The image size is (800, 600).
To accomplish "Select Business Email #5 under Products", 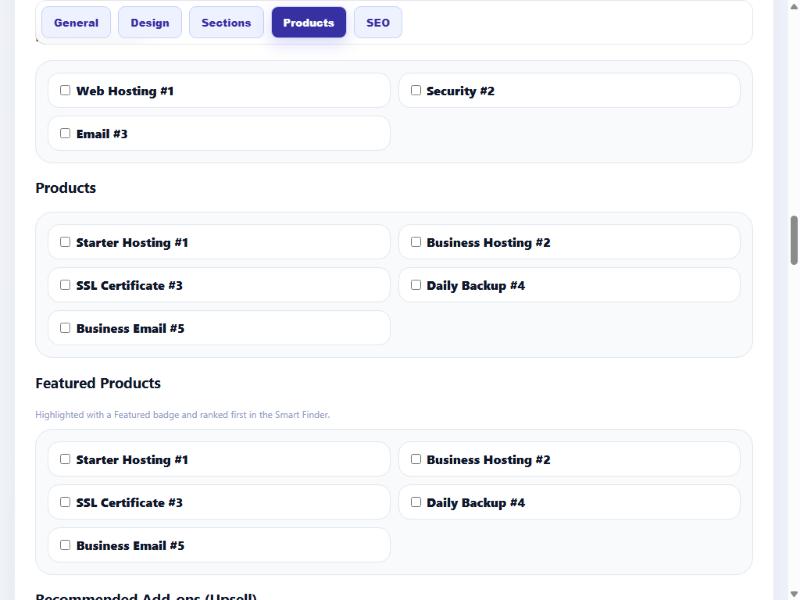I will click(x=65, y=328).
